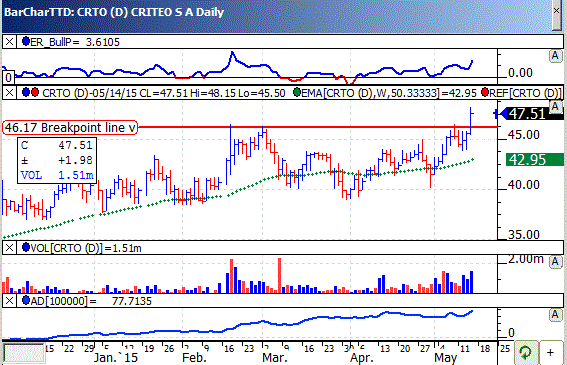Click the VOL[CRTO (D)]=1.51m label
This screenshot has height=365, width=567.
[x=86, y=248]
